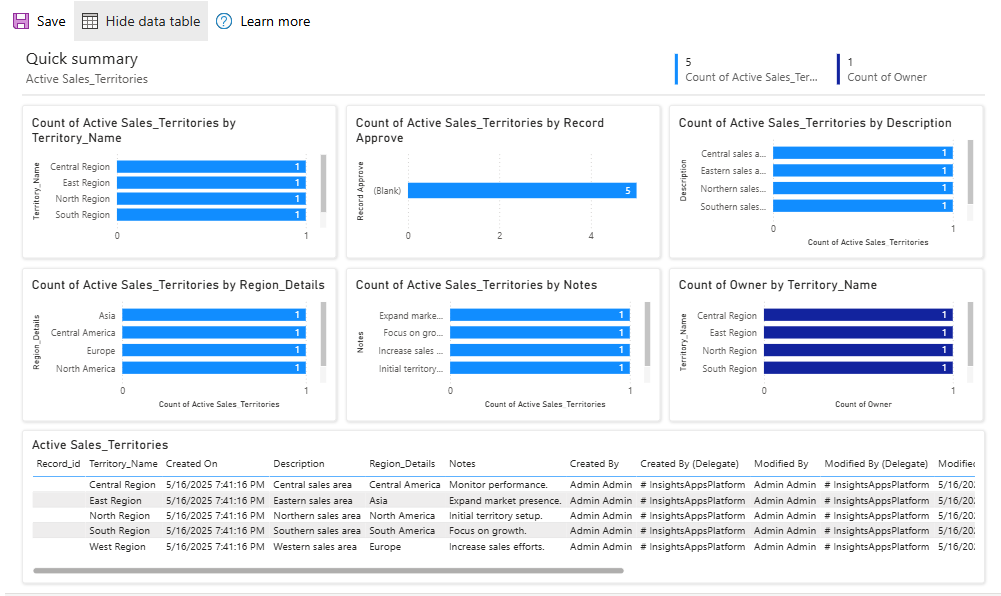The height and width of the screenshot is (596, 1001).
Task: Sort table by Territory_Name column header
Action: (x=123, y=464)
